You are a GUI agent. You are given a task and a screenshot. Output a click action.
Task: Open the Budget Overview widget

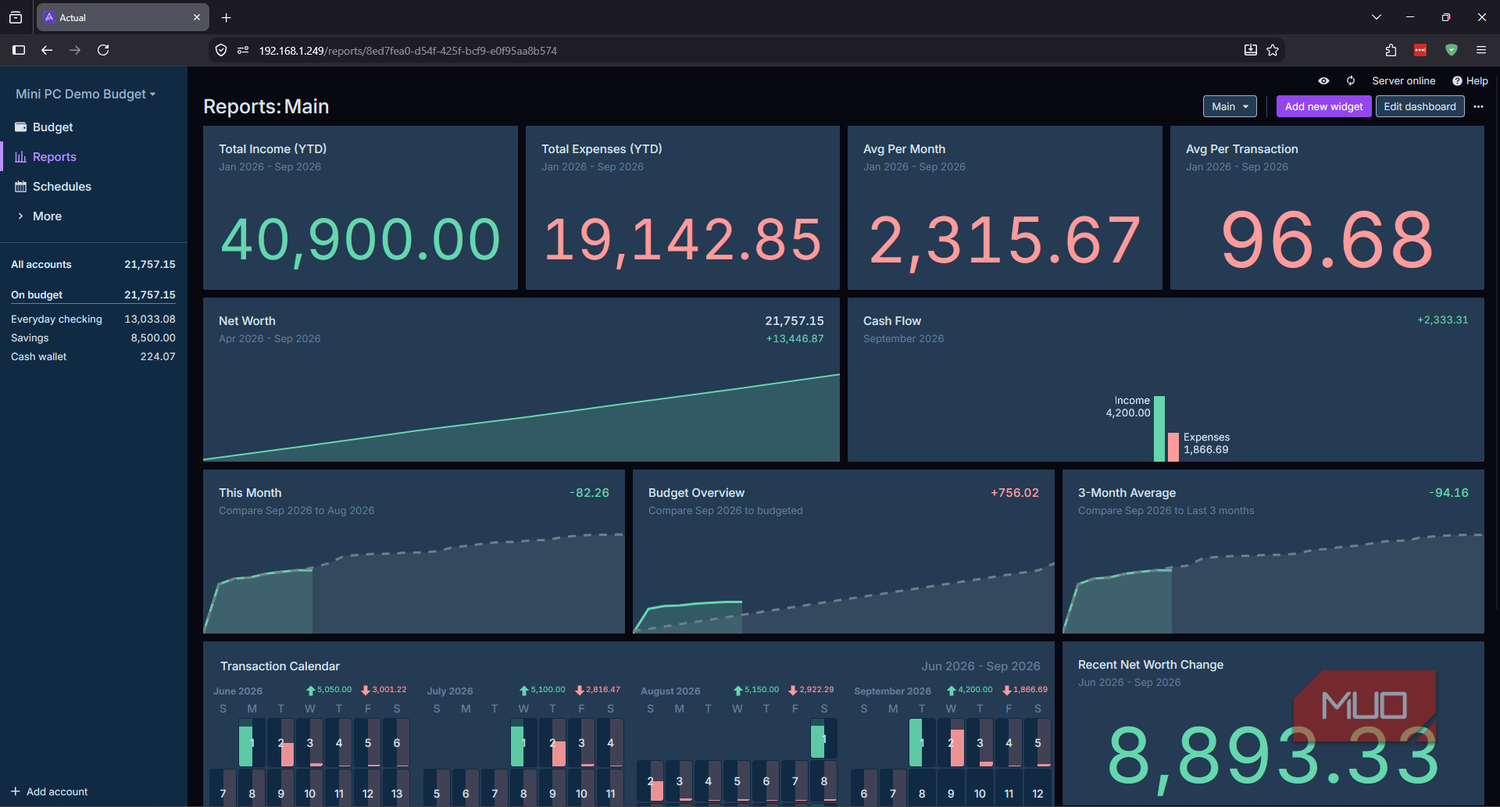pos(844,552)
